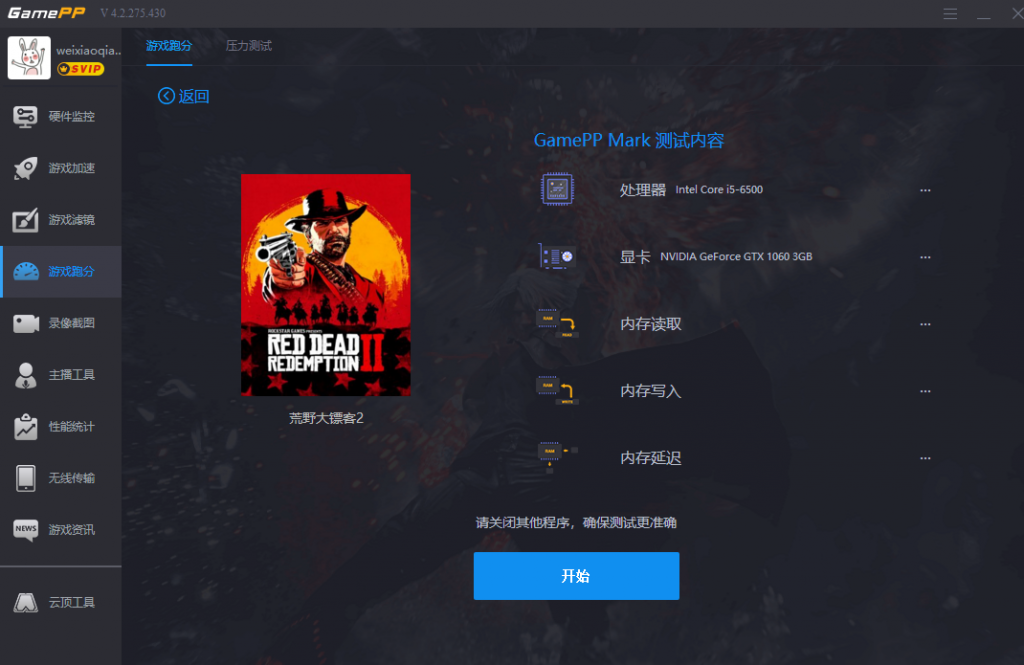The height and width of the screenshot is (665, 1024).
Task: Click the back arrow circle icon
Action: [x=167, y=96]
